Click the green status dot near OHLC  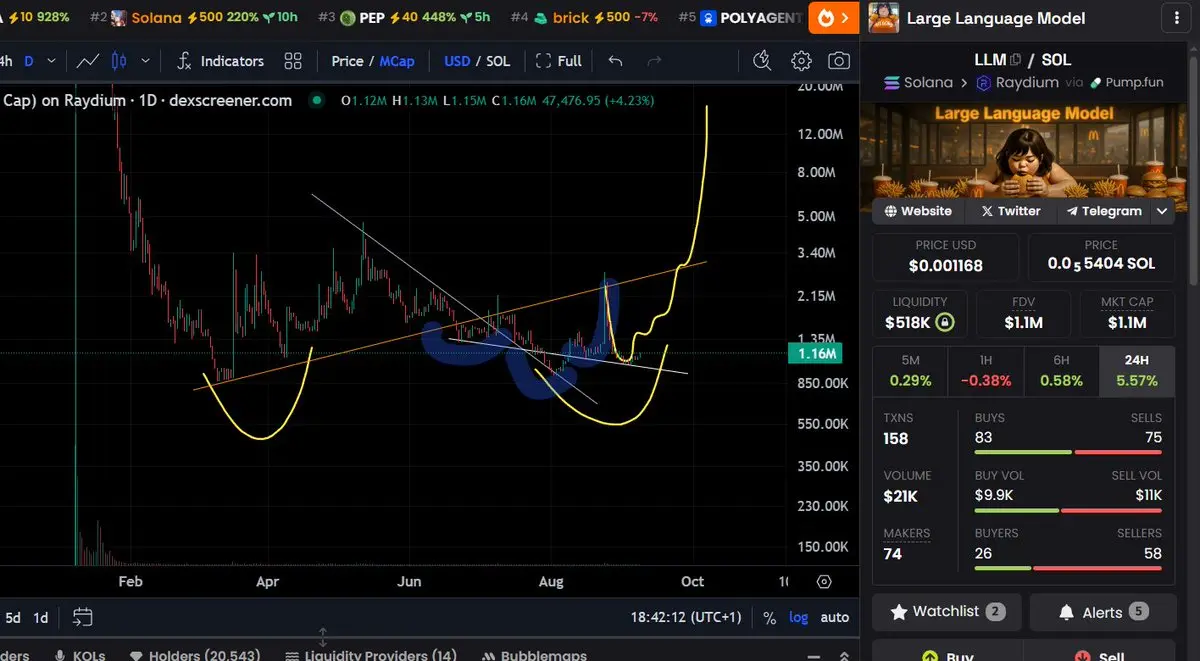click(317, 100)
